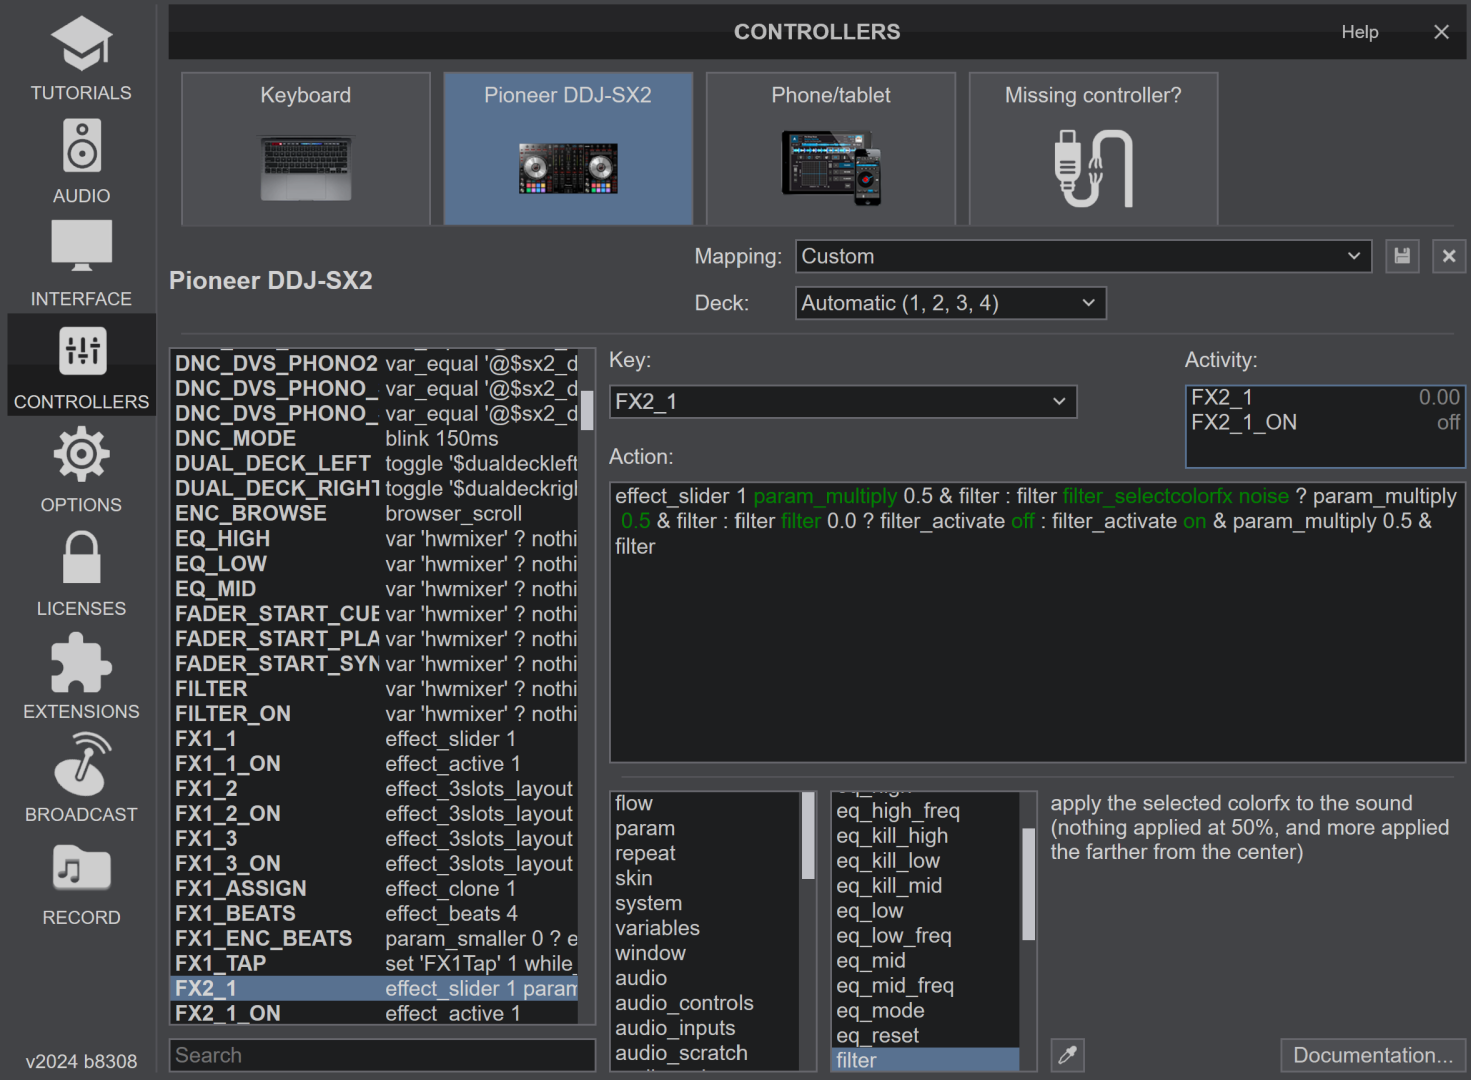The width and height of the screenshot is (1471, 1080).
Task: Select the Phone/tablet controller tile
Action: (x=831, y=148)
